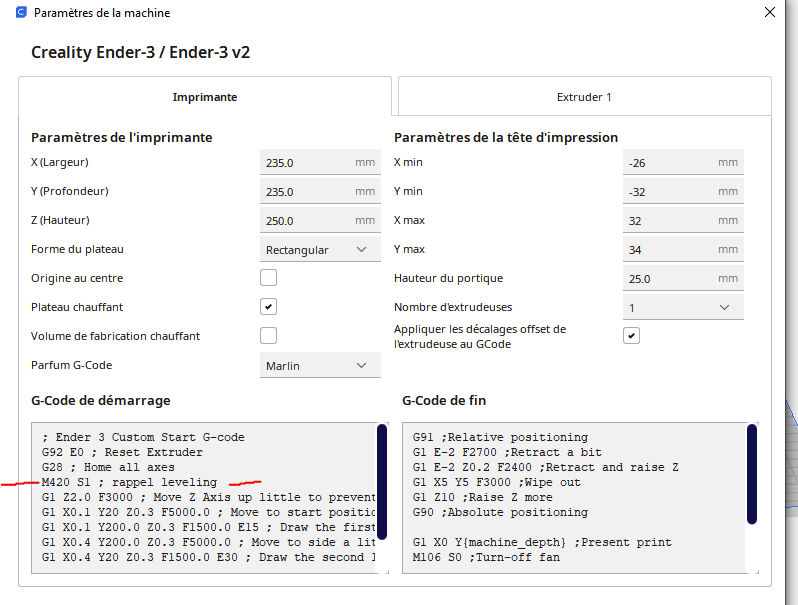This screenshot has height=605, width=798.
Task: Toggle Appliquer les décalages offset checkbox
Action: (x=631, y=336)
